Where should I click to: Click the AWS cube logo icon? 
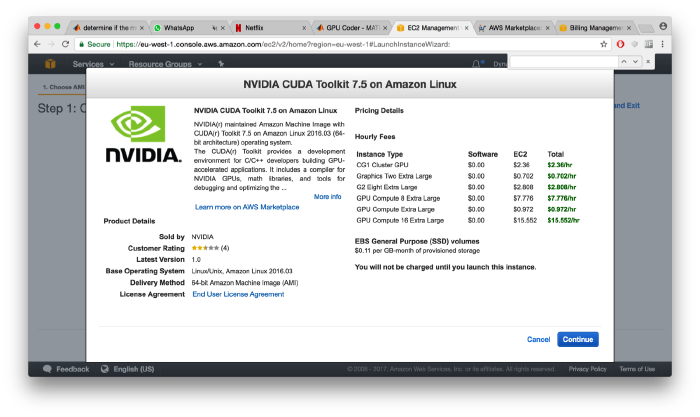tap(50, 64)
